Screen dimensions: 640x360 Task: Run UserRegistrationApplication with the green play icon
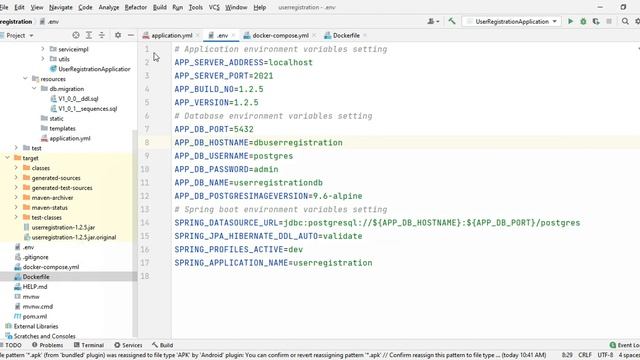pyautogui.click(x=570, y=21)
